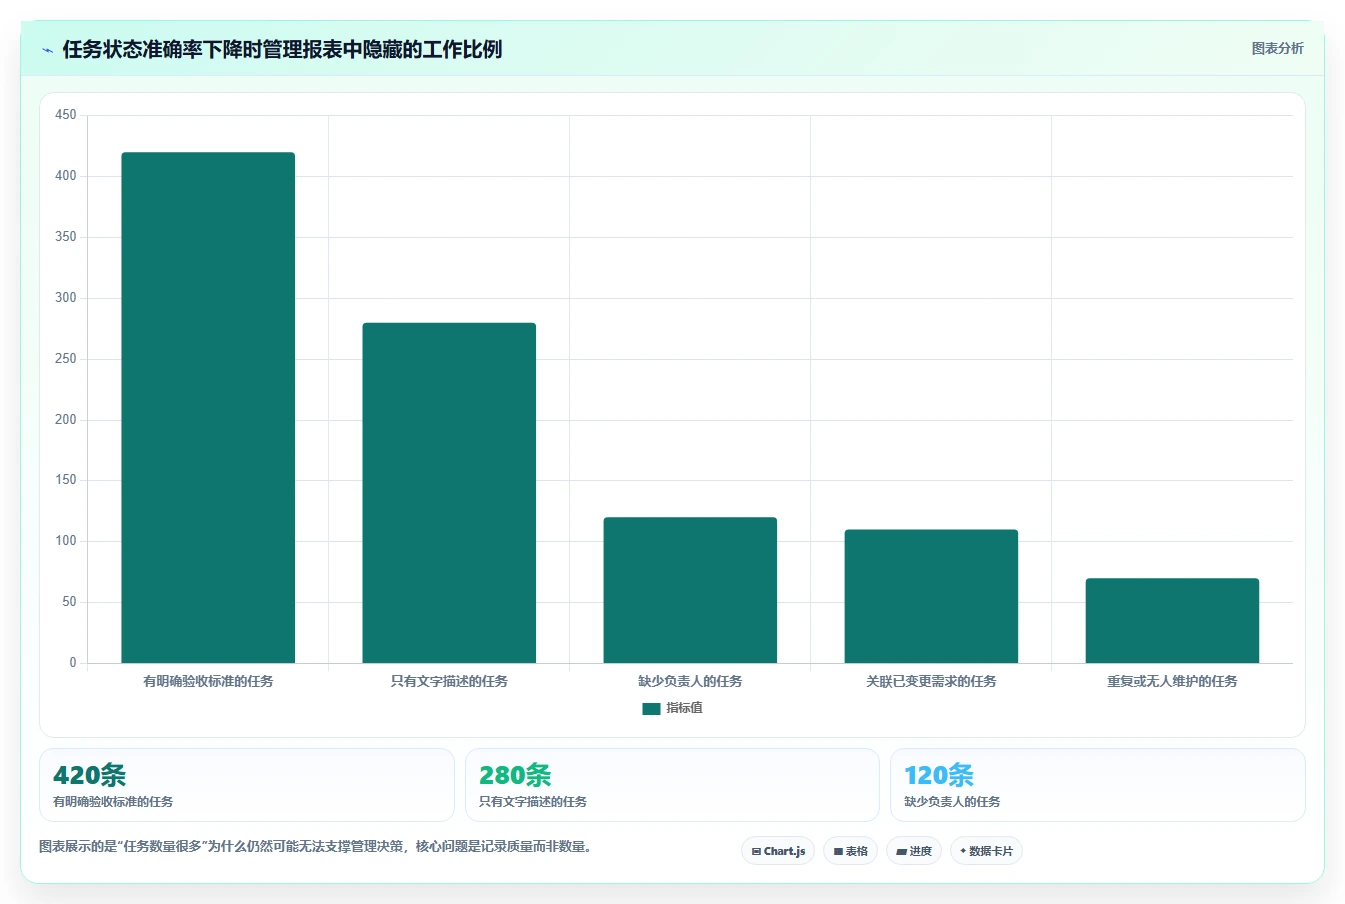This screenshot has width=1345, height=904.
Task: Click the 0 y-axis tick label
Action: (x=73, y=663)
